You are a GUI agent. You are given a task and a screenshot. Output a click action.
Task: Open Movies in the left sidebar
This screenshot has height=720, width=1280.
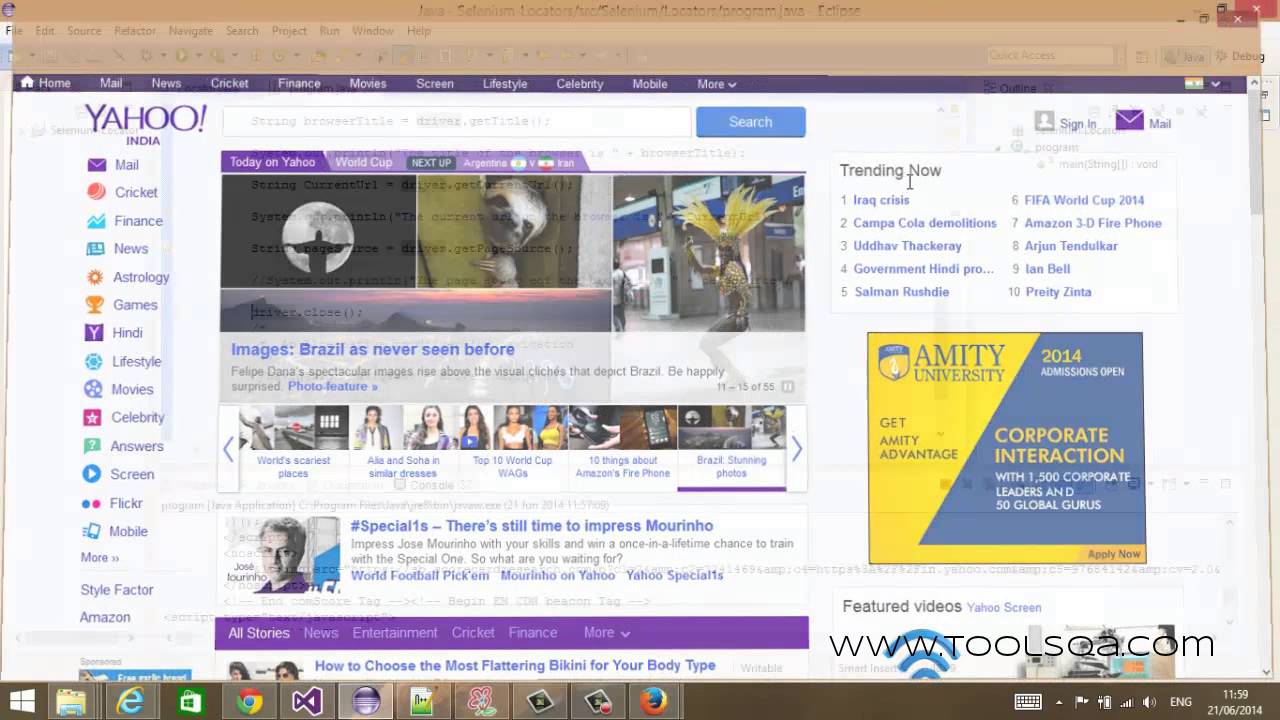click(x=119, y=389)
